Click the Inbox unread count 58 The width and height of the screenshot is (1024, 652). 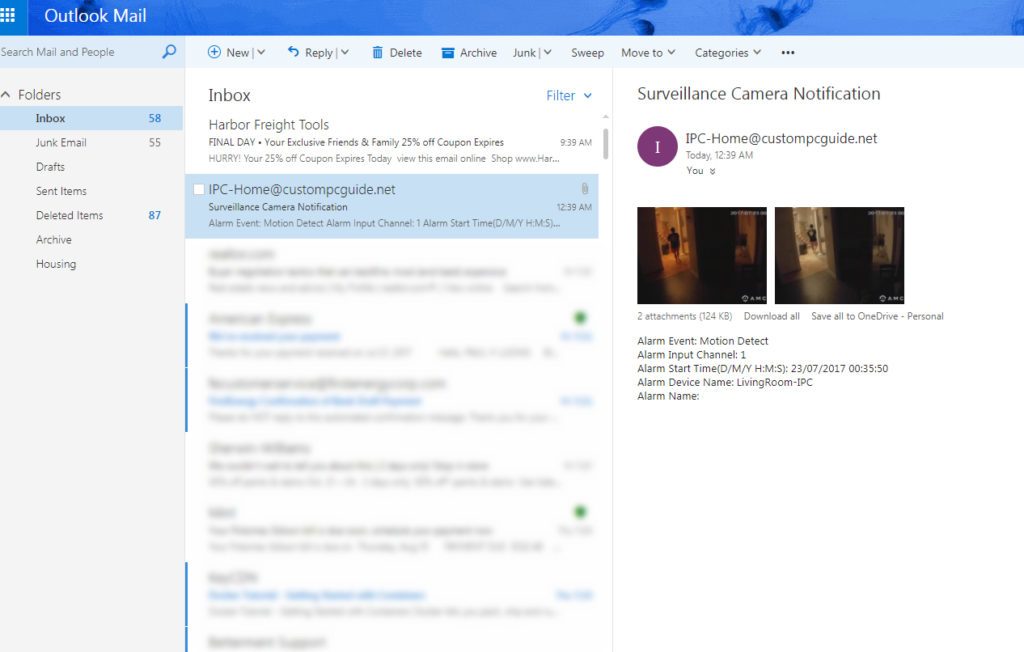[x=155, y=118]
